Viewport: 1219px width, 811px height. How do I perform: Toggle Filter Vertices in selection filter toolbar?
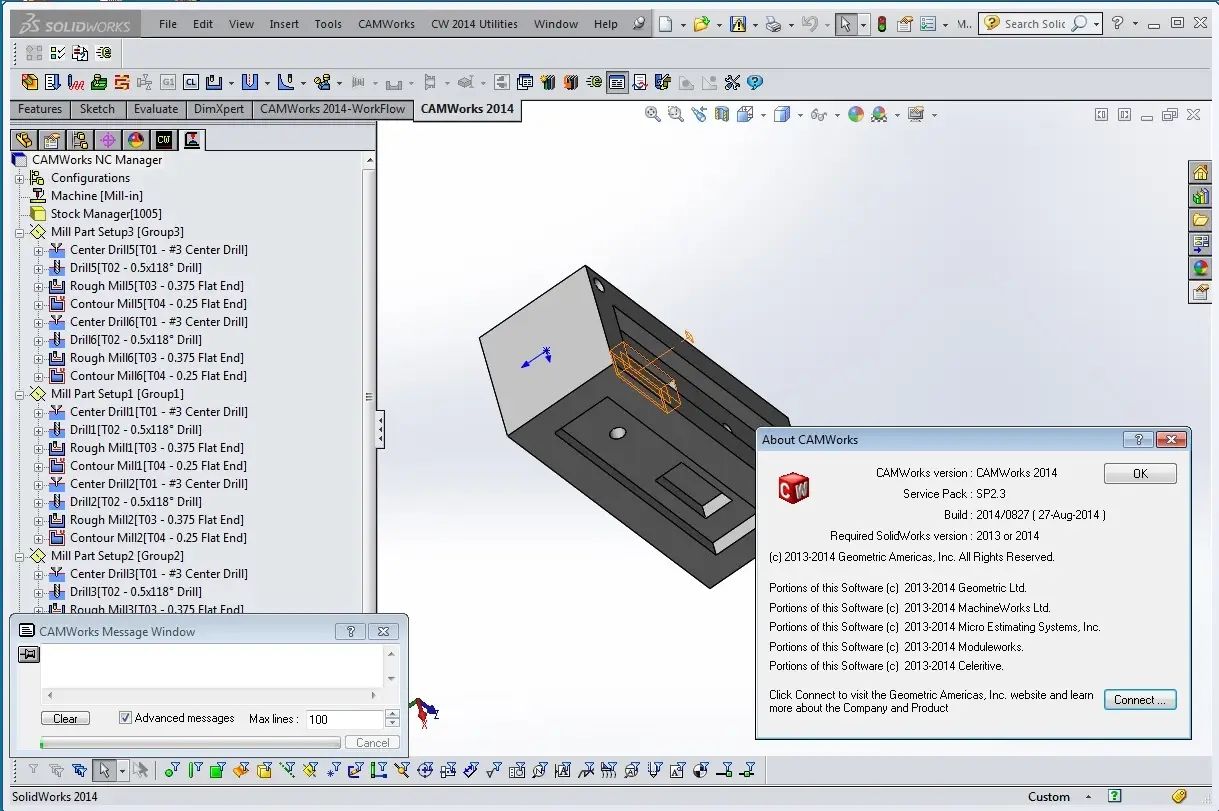[171, 770]
